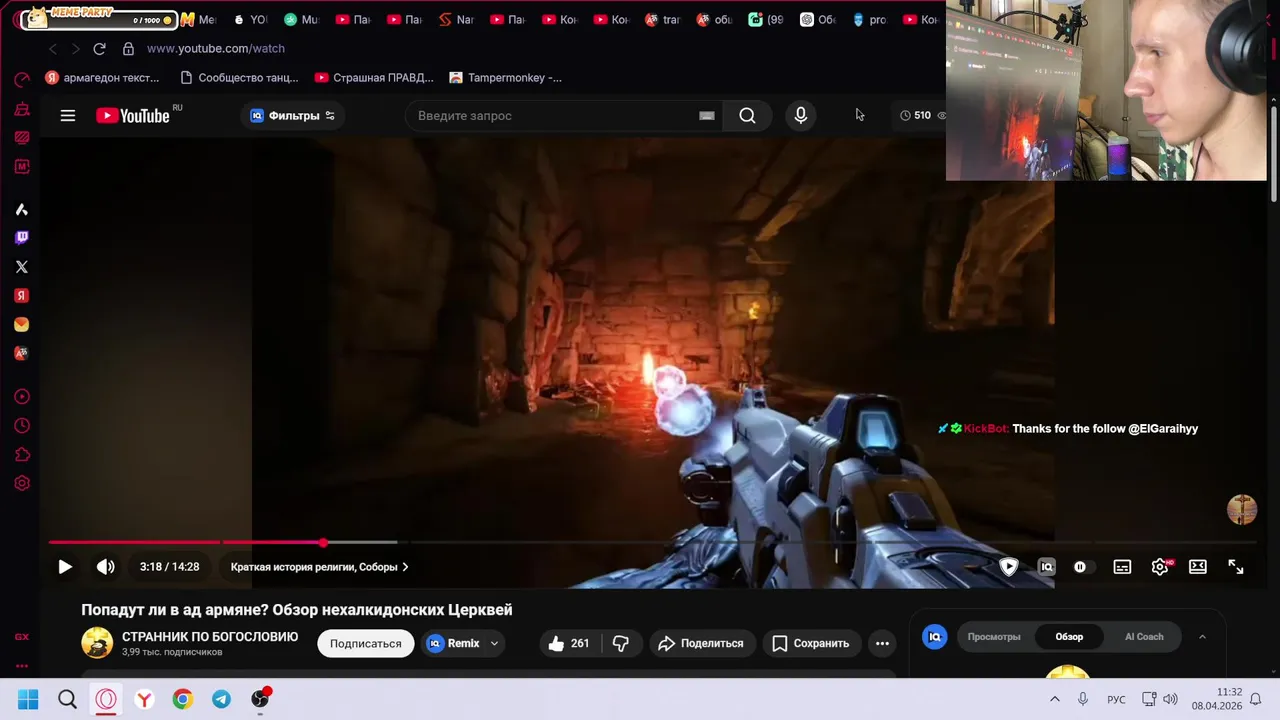
Task: Open browser settings gear in the sidebar
Action: pyautogui.click(x=22, y=483)
